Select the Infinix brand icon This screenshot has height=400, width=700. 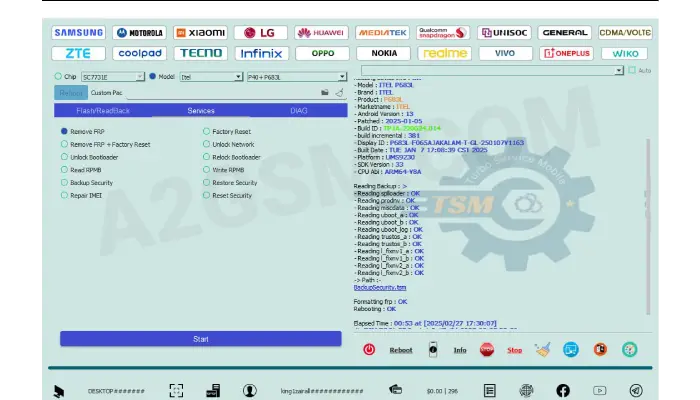[262, 53]
